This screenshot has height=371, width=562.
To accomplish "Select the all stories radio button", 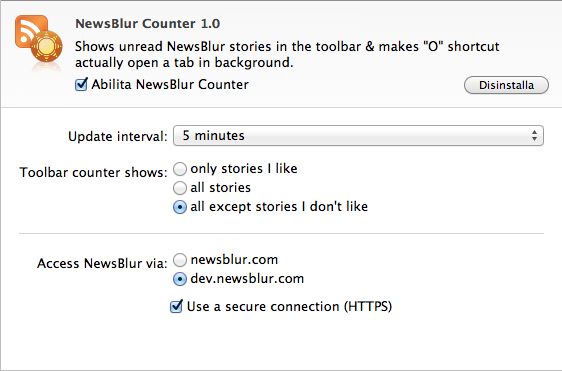I will coord(180,188).
